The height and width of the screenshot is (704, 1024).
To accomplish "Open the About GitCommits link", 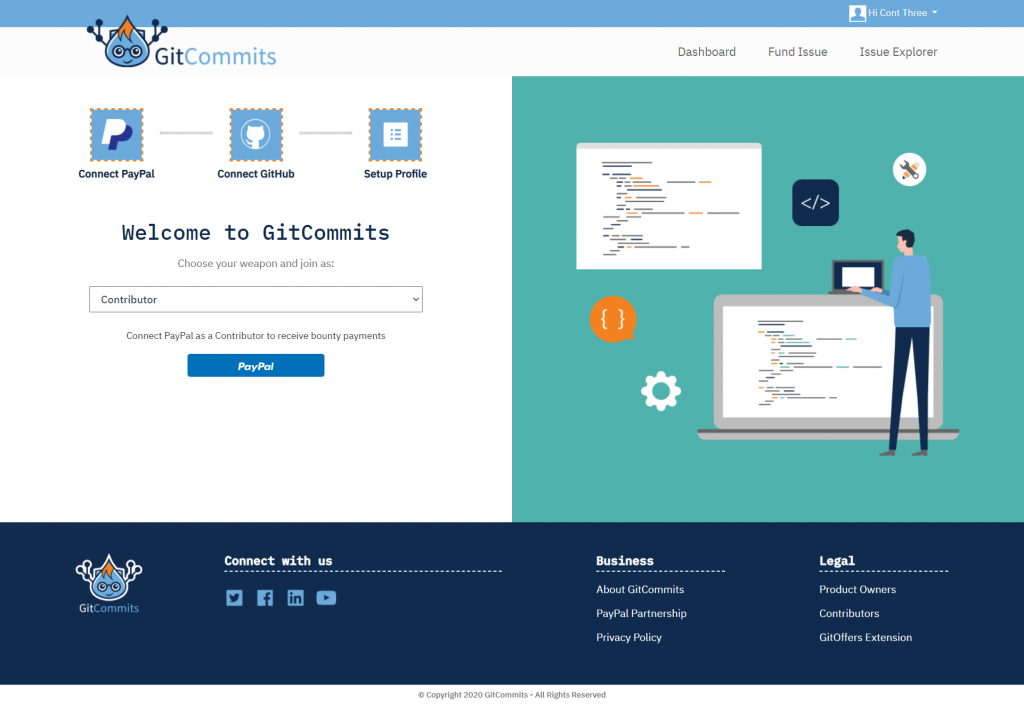I will (640, 589).
